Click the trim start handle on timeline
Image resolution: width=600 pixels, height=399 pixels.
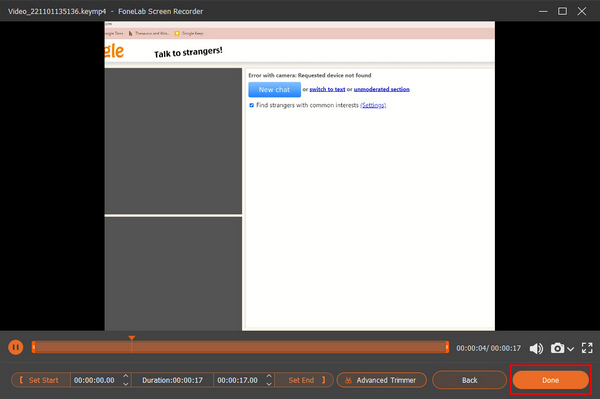pyautogui.click(x=34, y=347)
